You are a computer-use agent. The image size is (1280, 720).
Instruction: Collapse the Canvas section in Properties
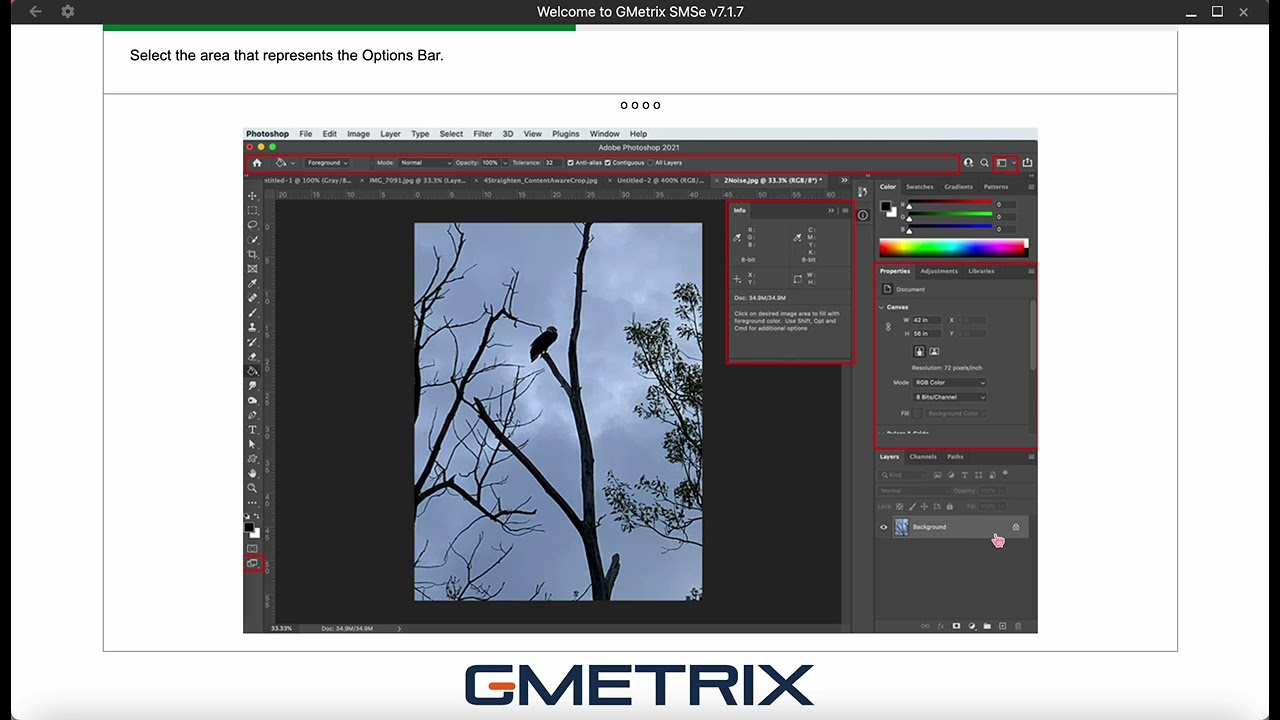pyautogui.click(x=881, y=307)
